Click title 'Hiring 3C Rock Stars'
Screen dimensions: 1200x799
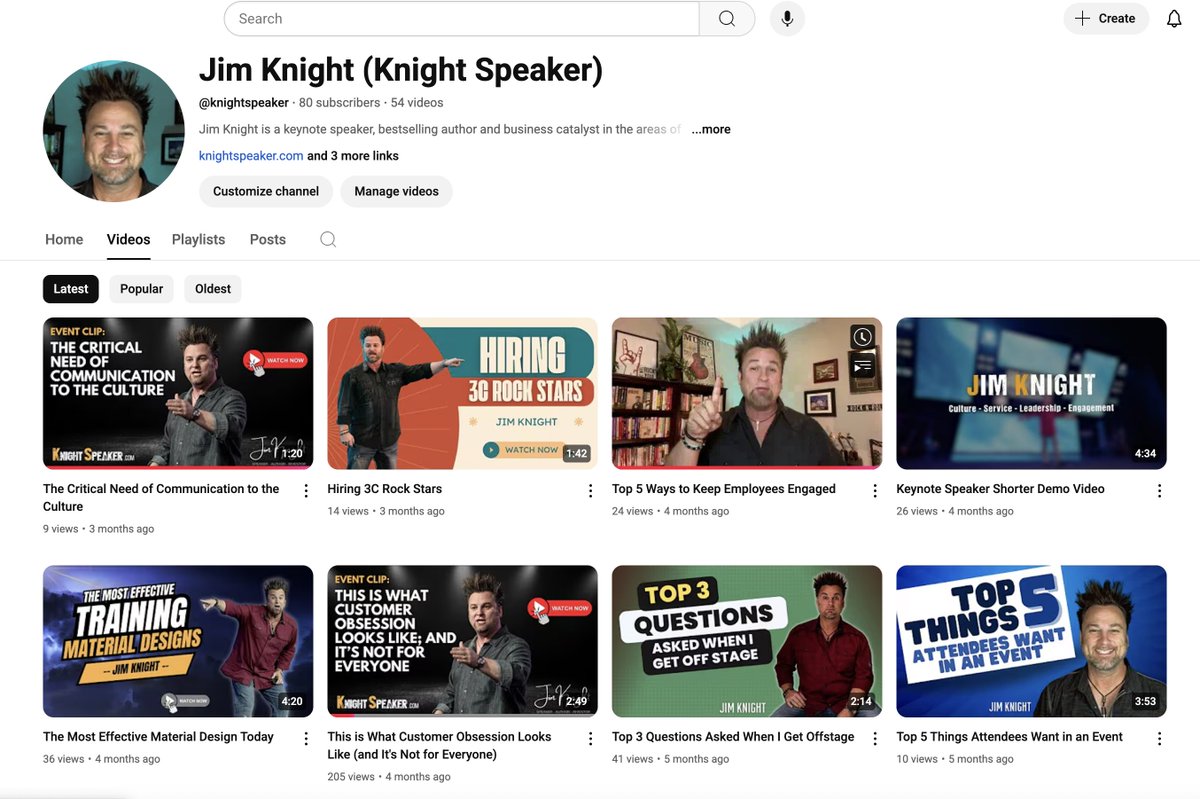click(384, 489)
